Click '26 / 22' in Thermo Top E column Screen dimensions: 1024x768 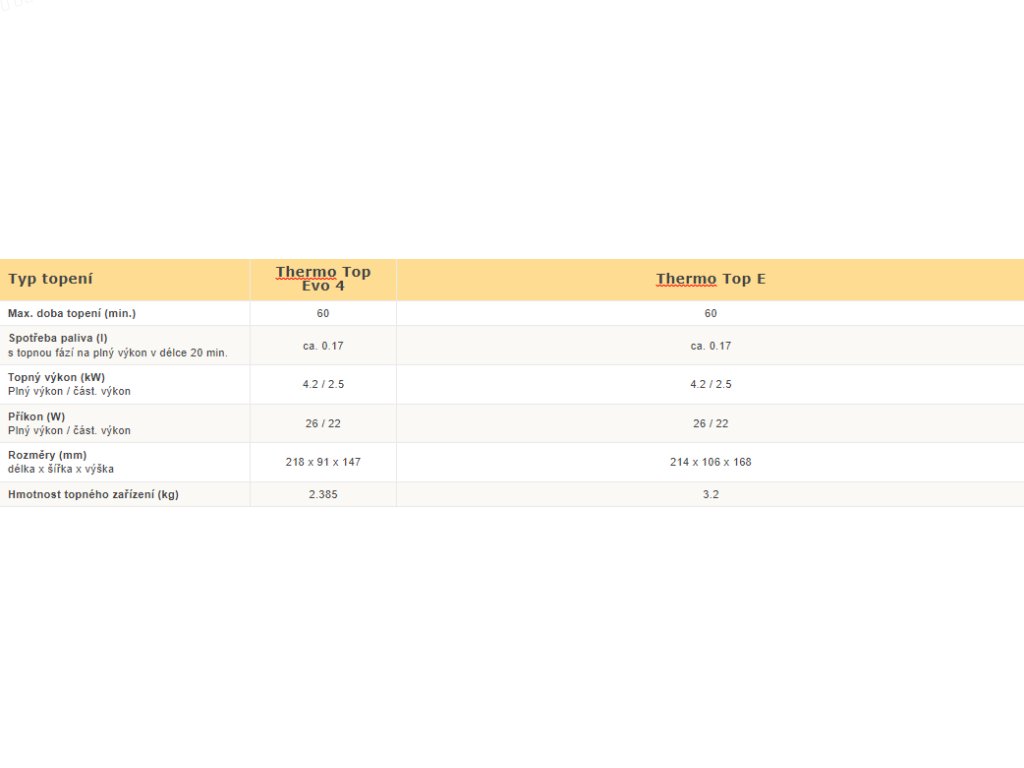pos(711,424)
